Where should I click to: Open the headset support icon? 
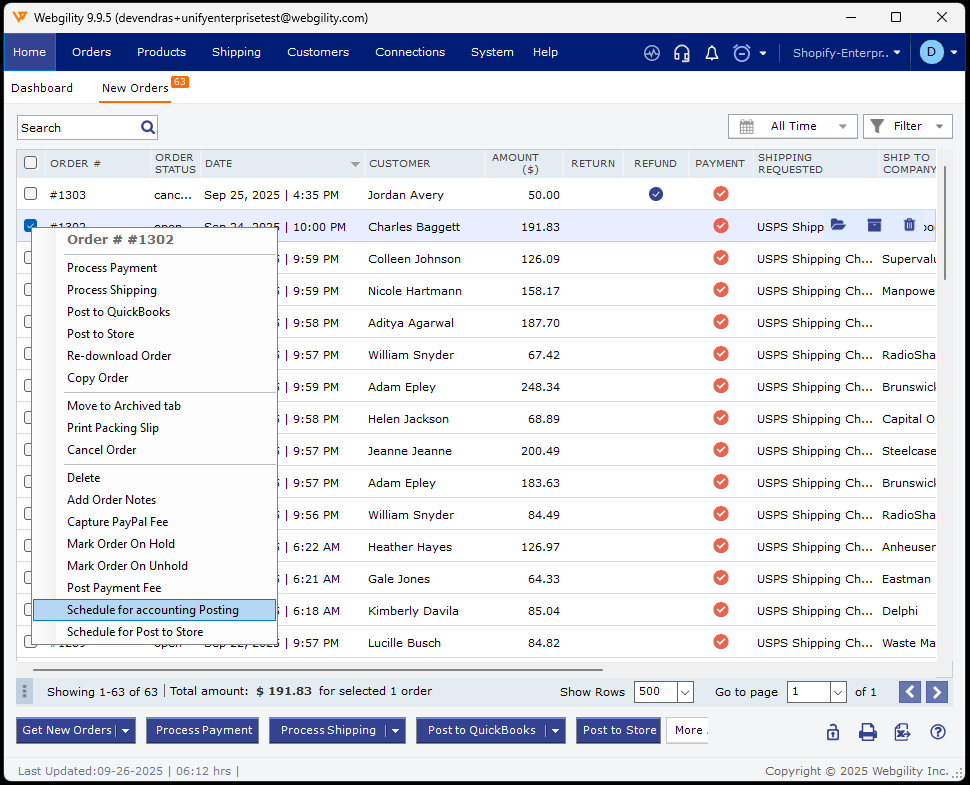click(682, 53)
